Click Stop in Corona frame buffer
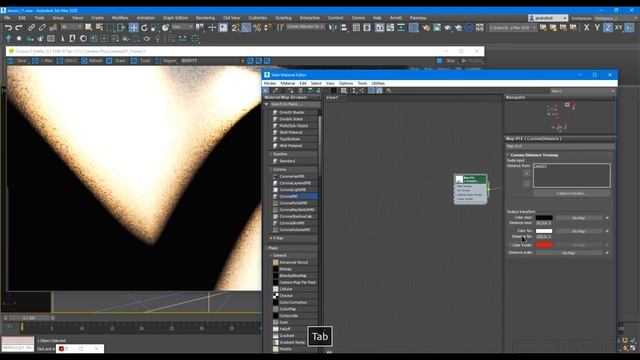Viewport: 640px width, 360px height. pos(447,60)
